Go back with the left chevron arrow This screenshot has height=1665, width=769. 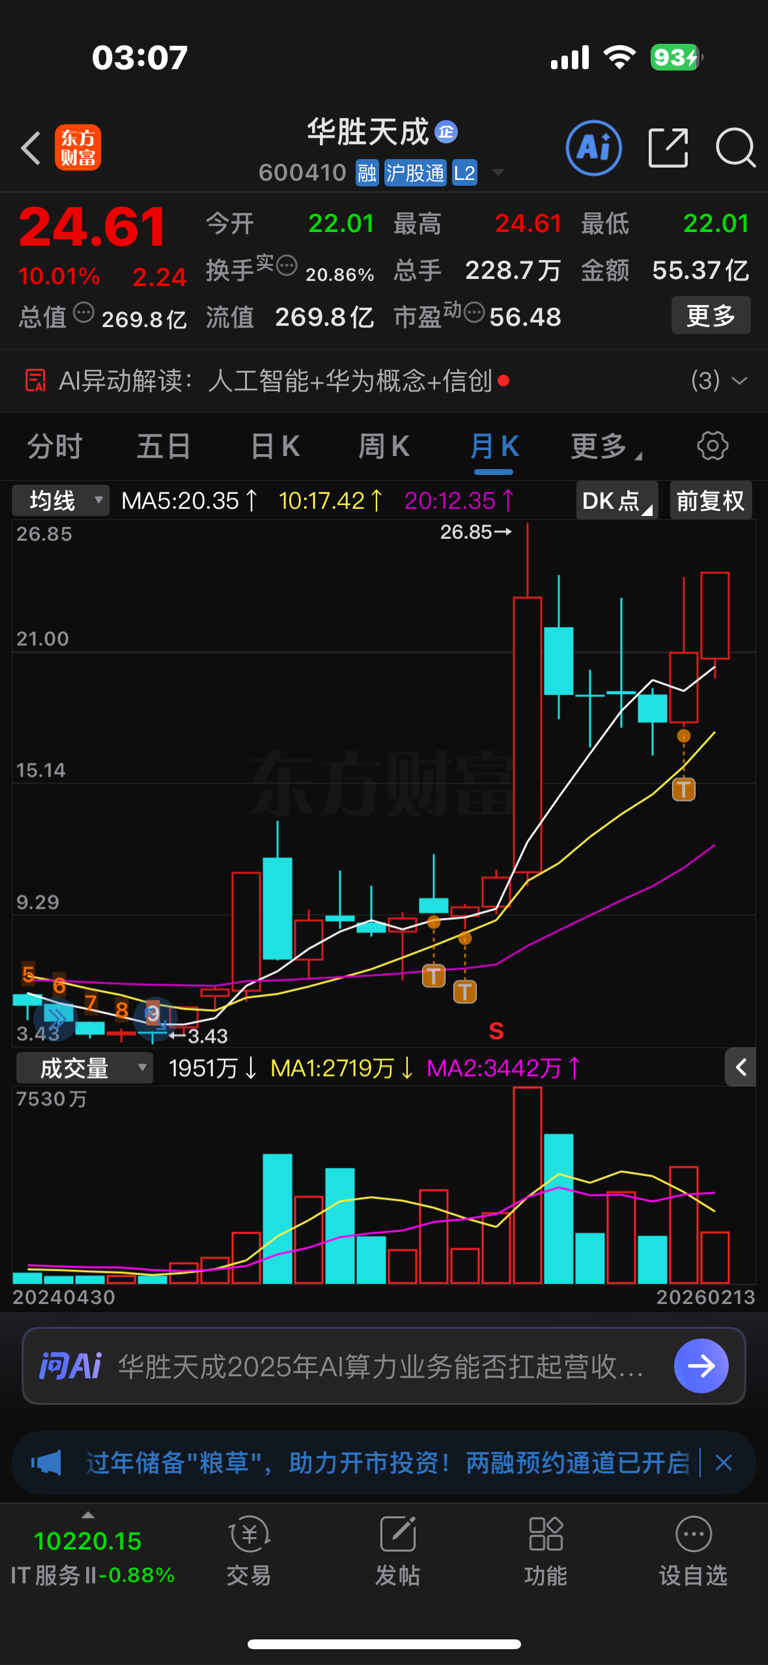click(31, 148)
